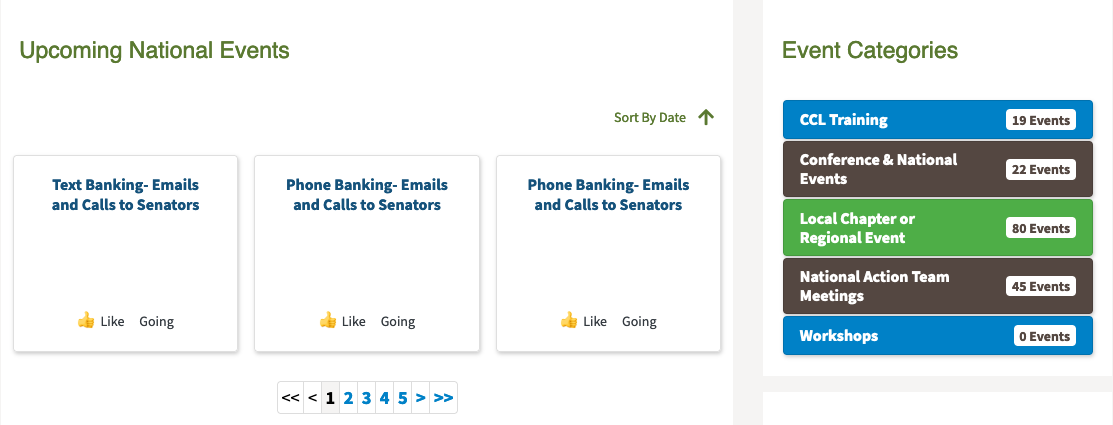Open Text Banking- Emails and Calls title link

[x=126, y=195]
